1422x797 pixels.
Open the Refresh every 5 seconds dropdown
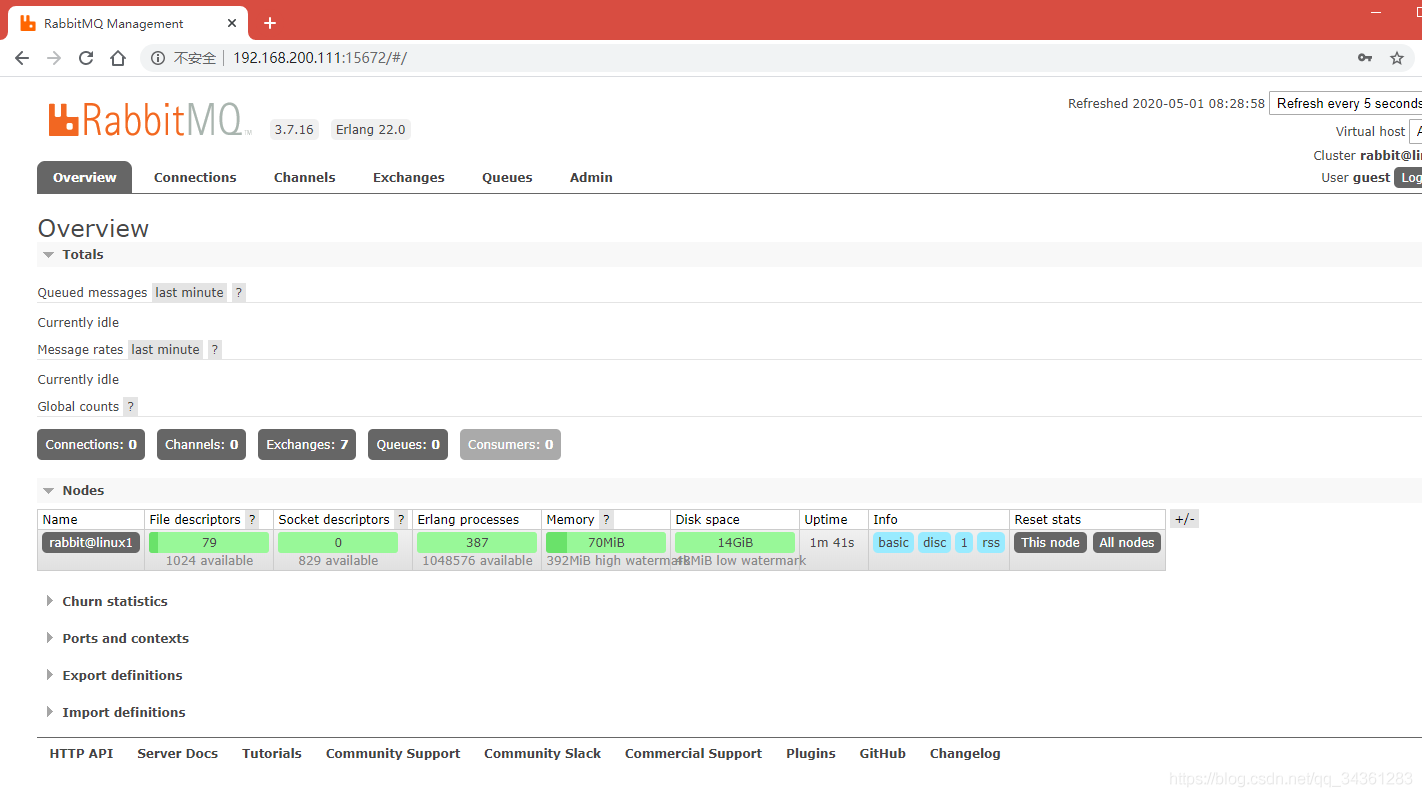click(x=1345, y=103)
